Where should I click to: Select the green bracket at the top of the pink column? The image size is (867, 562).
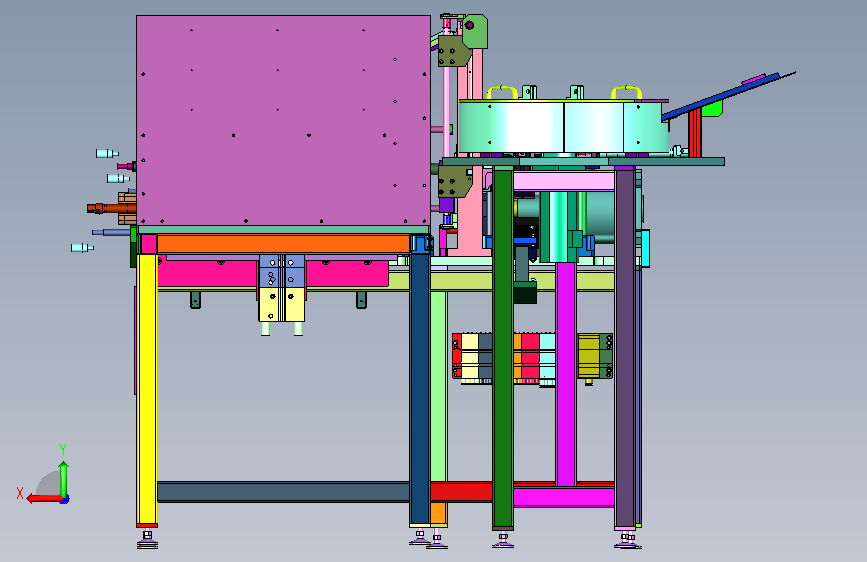tap(474, 32)
